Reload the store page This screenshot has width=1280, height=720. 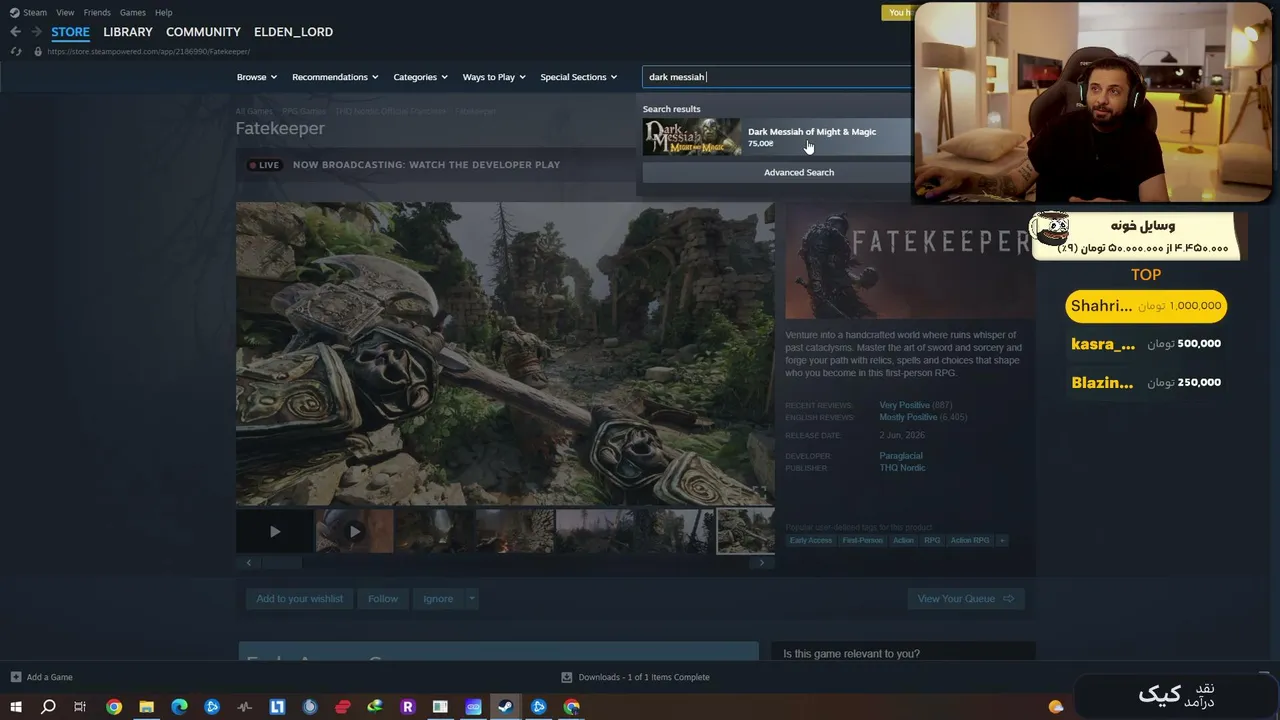click(15, 51)
